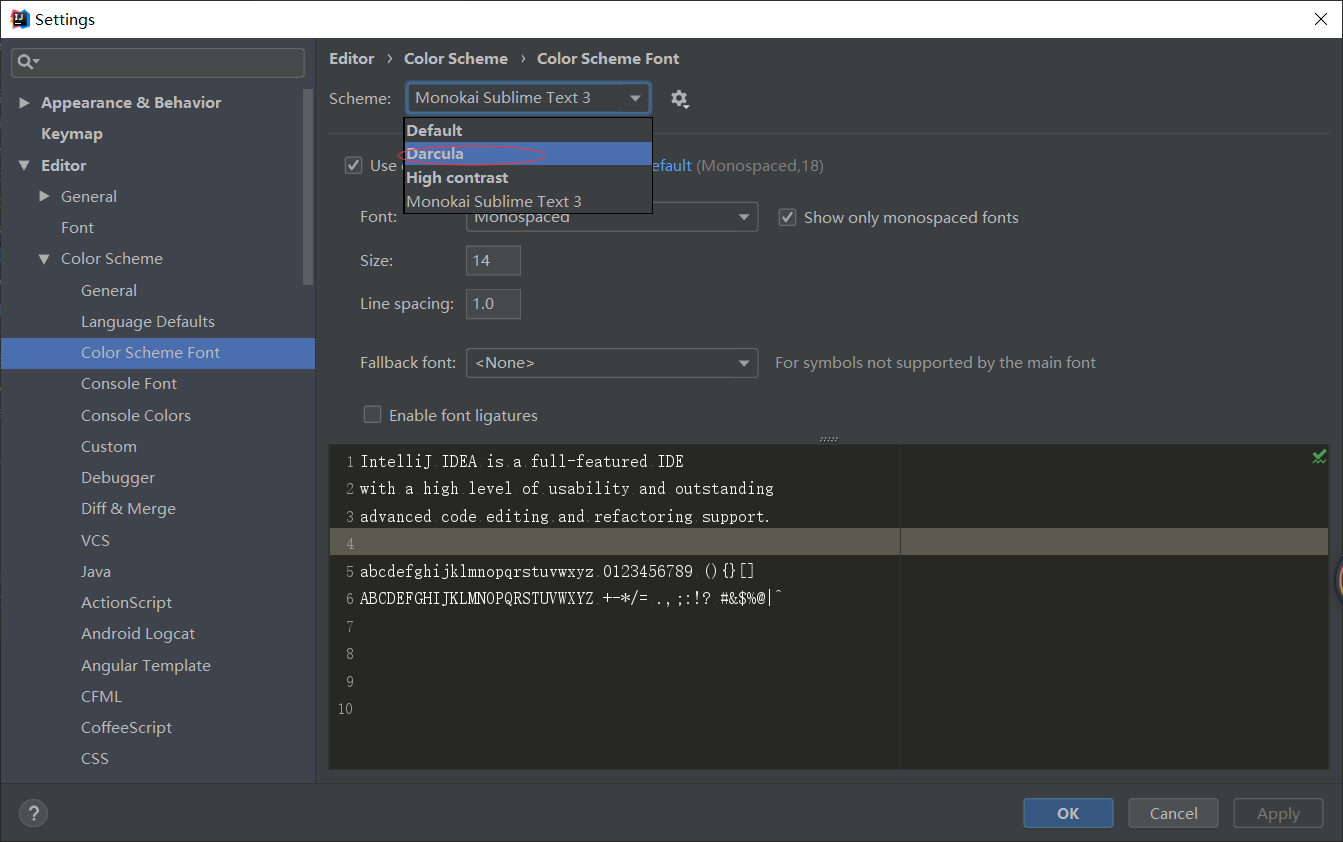Collapse the Editor tree section
Screen dimensions: 1343x842
pos(24,165)
